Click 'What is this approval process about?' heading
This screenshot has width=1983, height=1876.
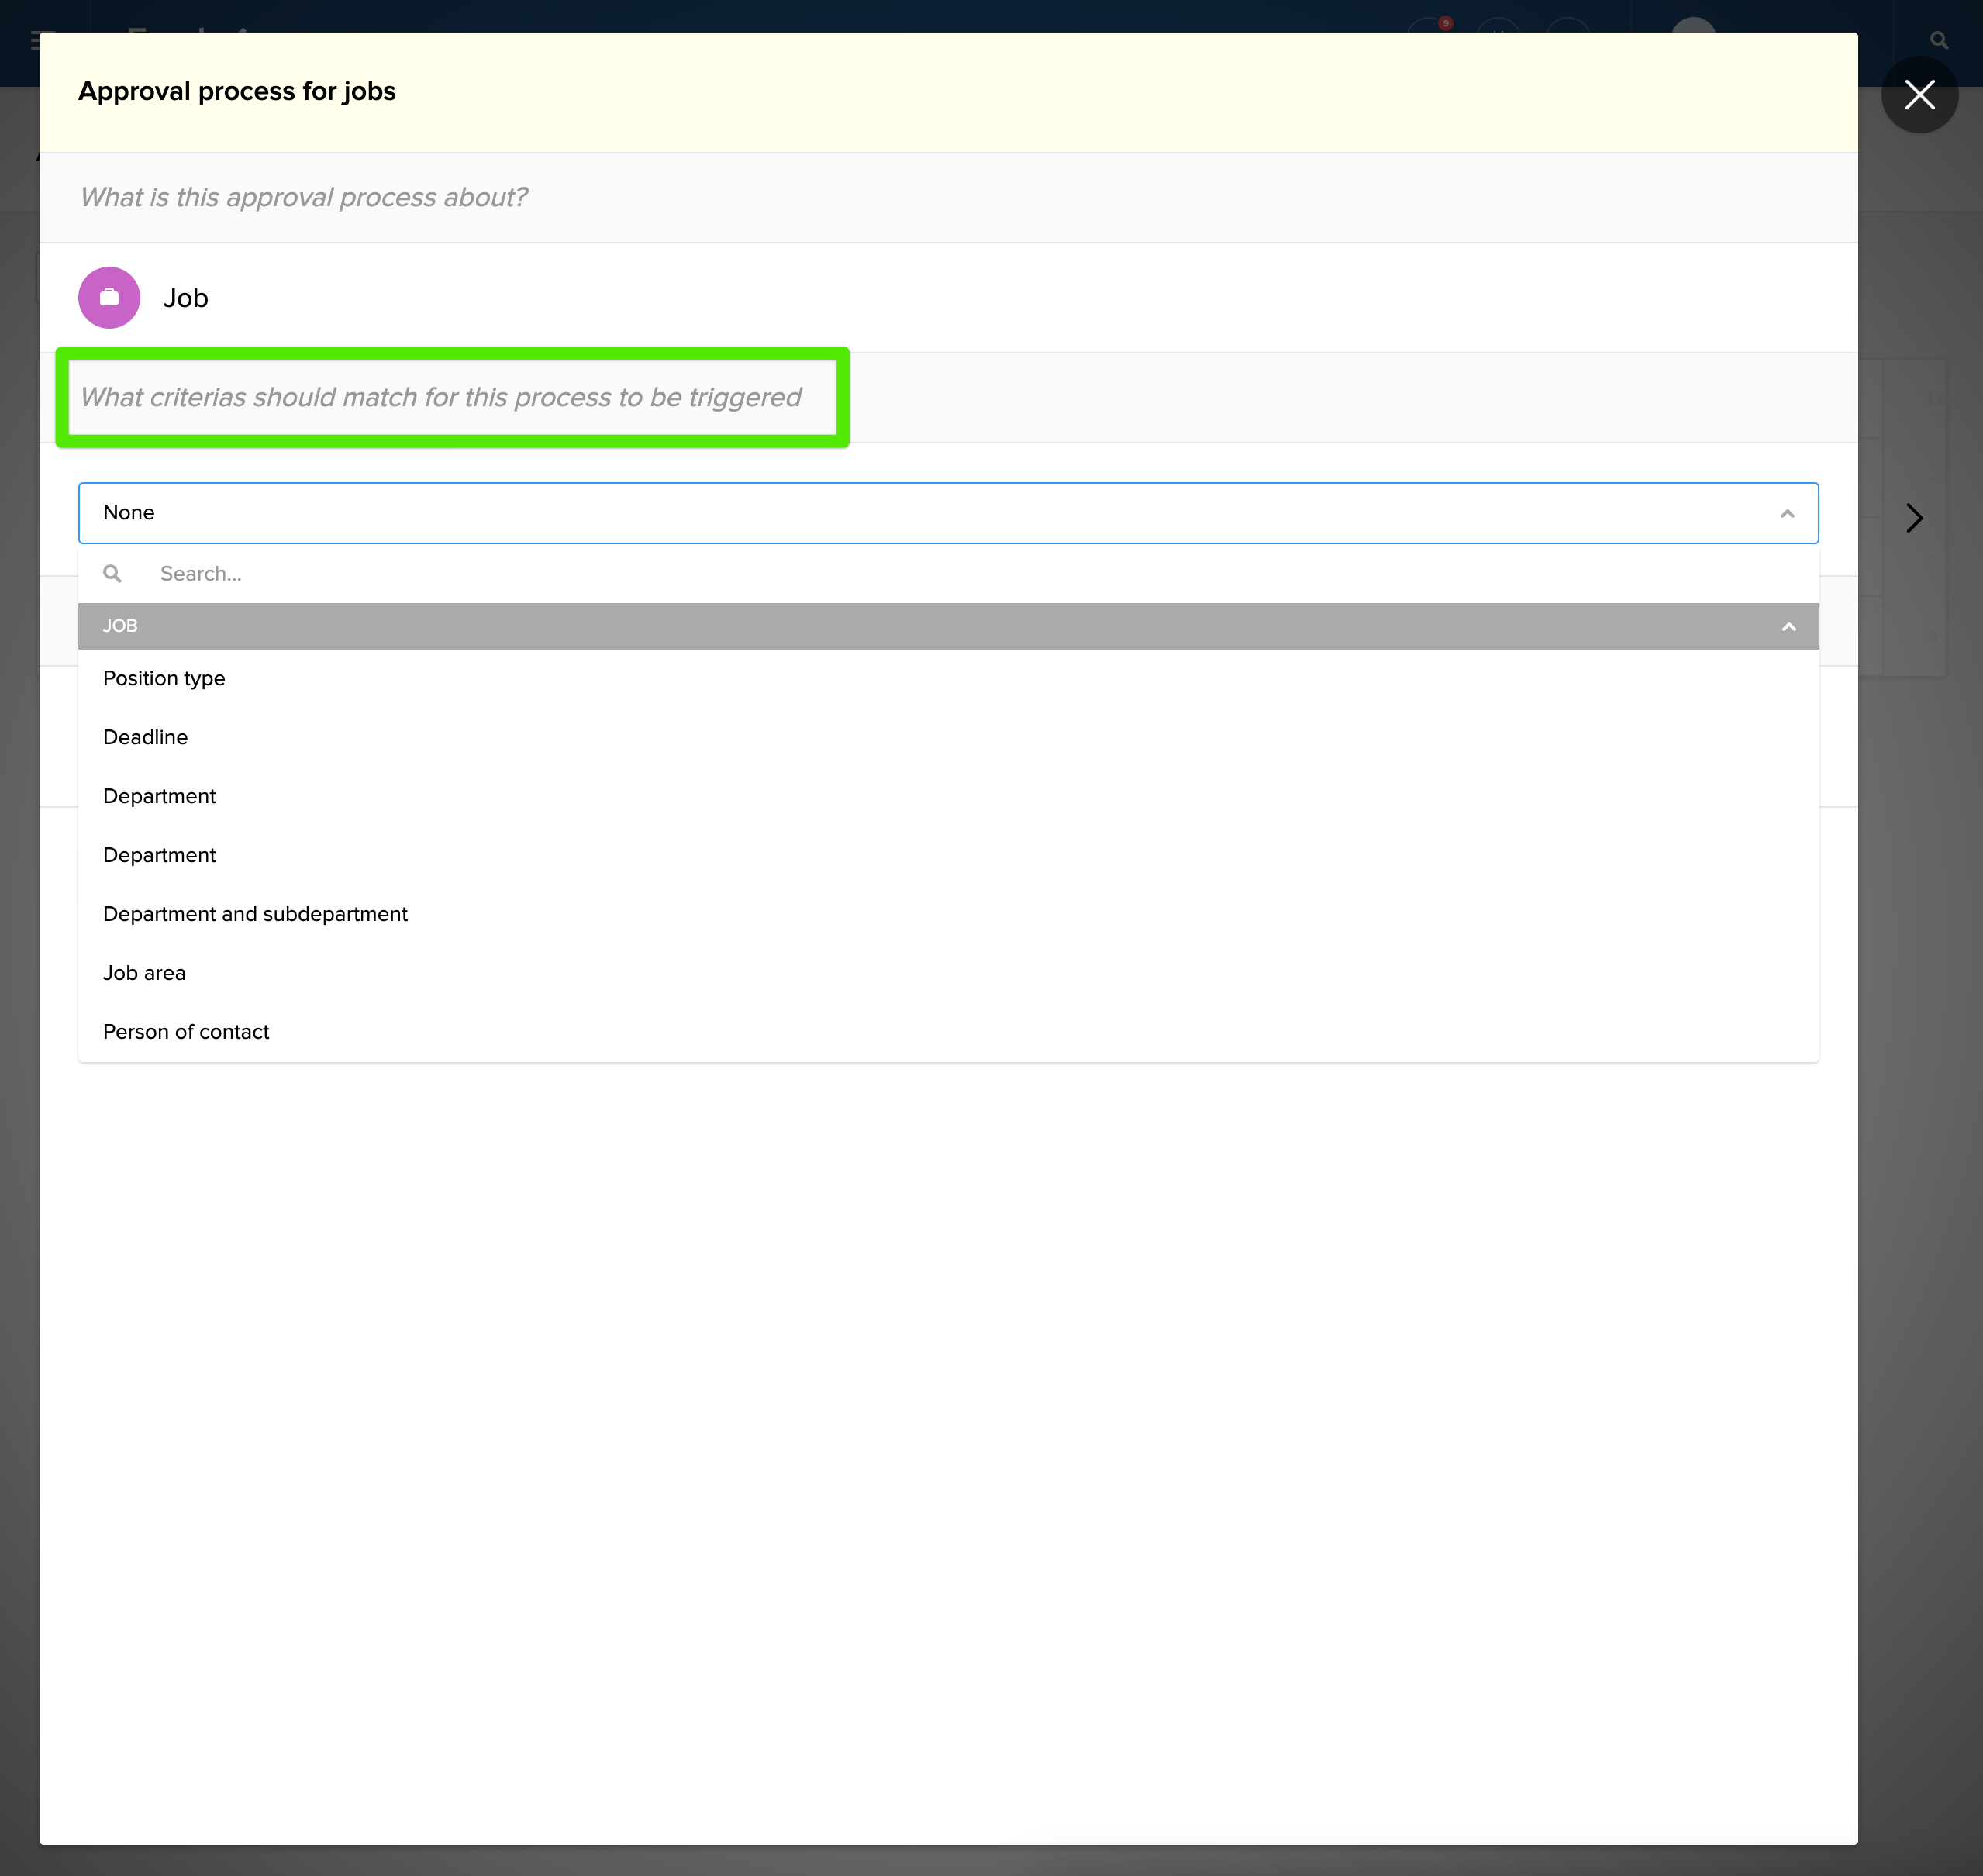pyautogui.click(x=303, y=197)
